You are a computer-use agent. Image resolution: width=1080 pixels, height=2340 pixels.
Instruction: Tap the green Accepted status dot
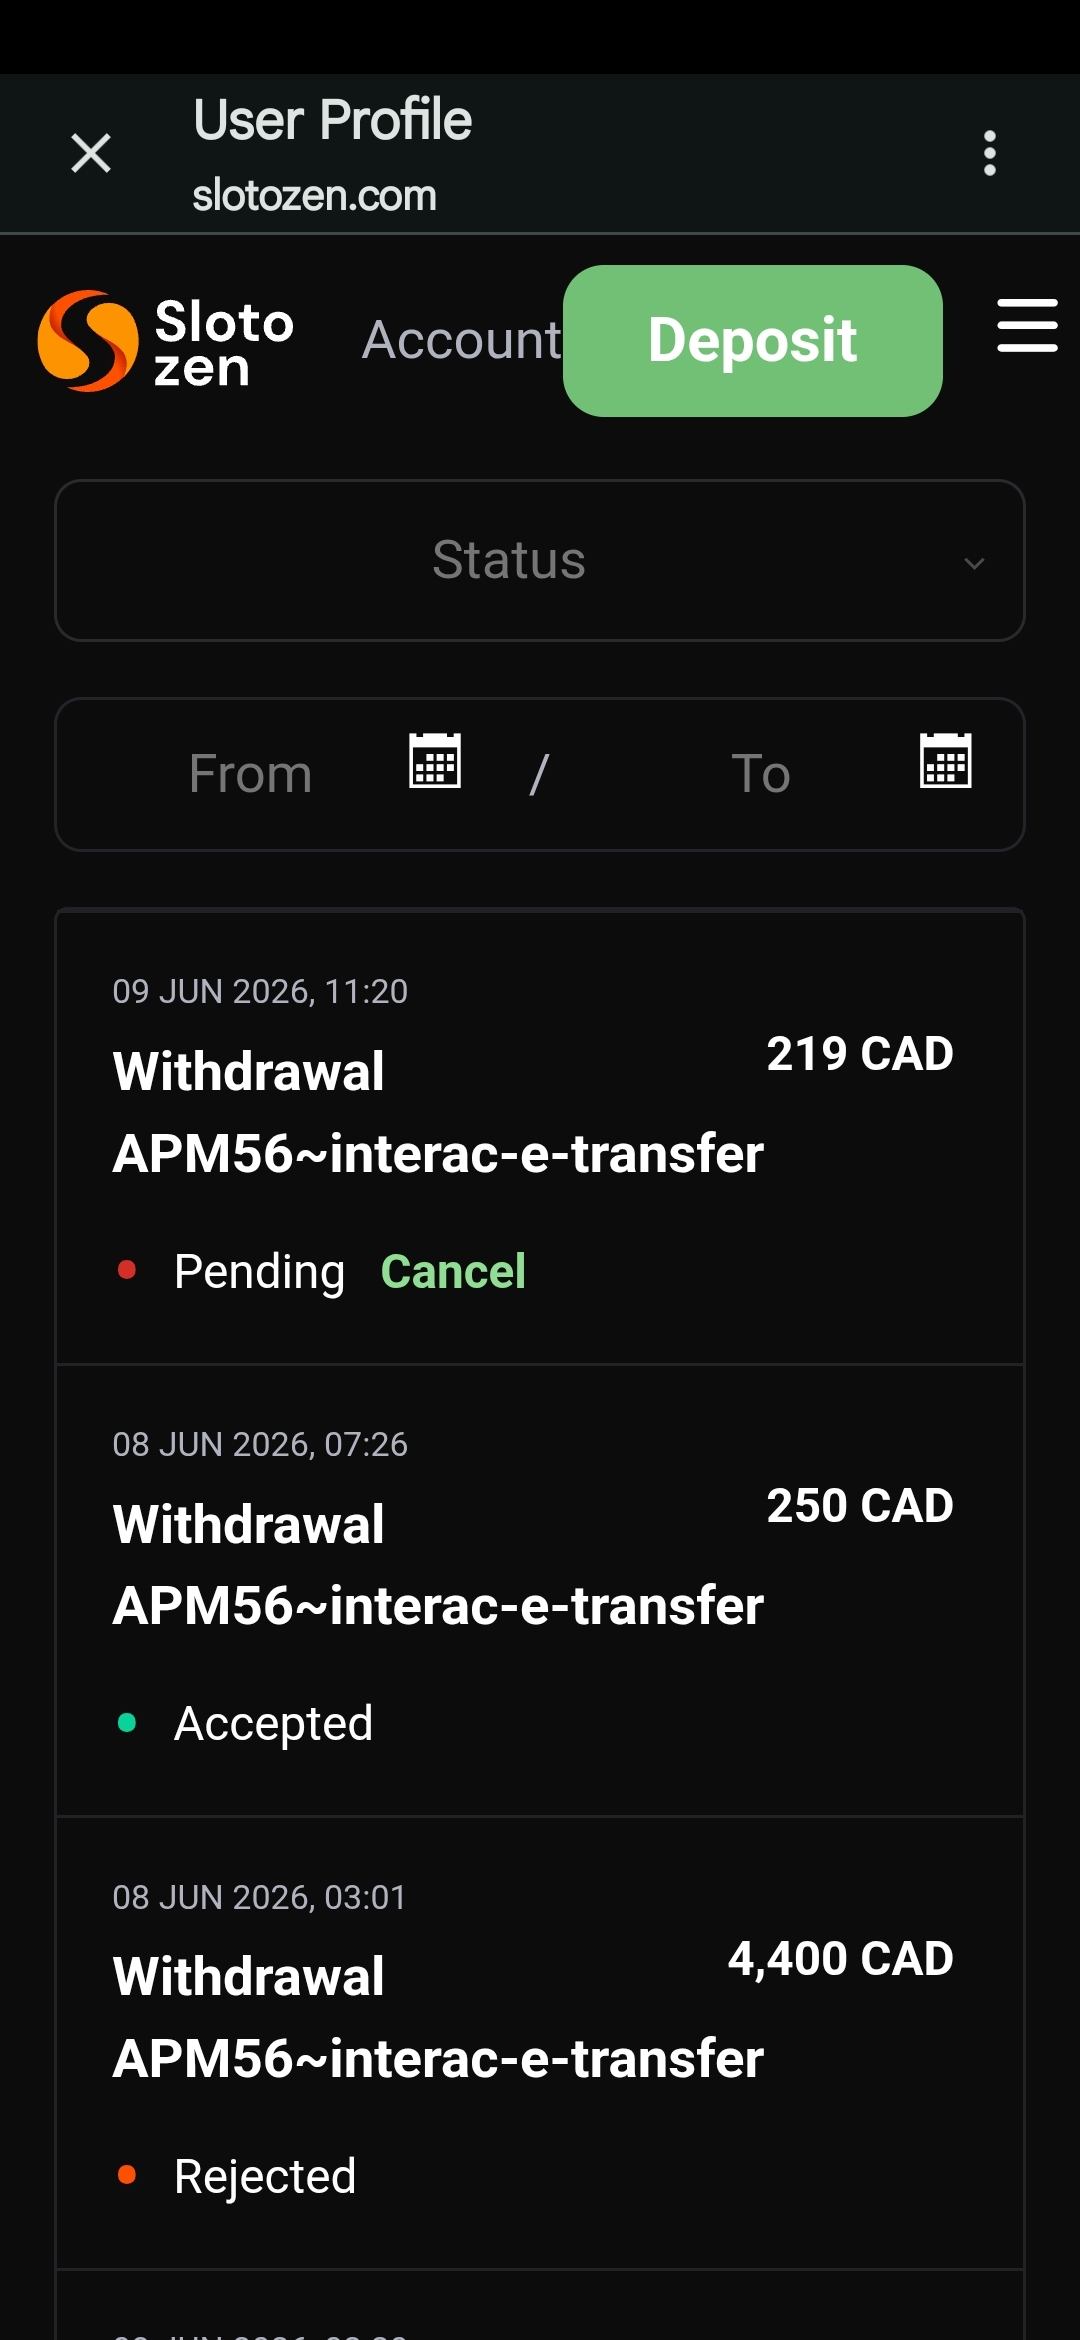click(127, 1722)
